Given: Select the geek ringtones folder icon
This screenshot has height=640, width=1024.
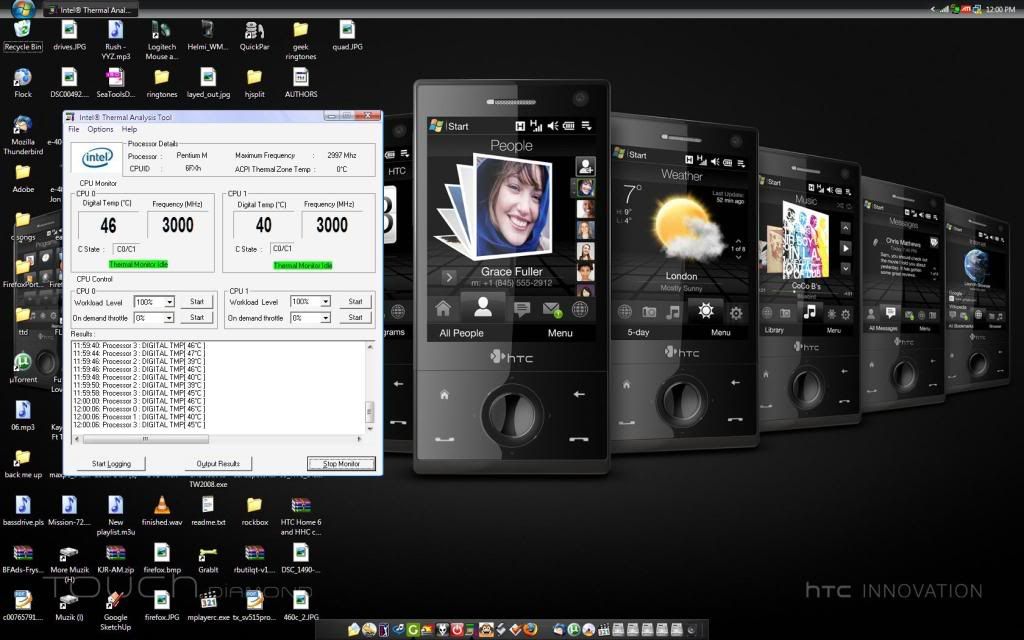Looking at the screenshot, I should 300,40.
